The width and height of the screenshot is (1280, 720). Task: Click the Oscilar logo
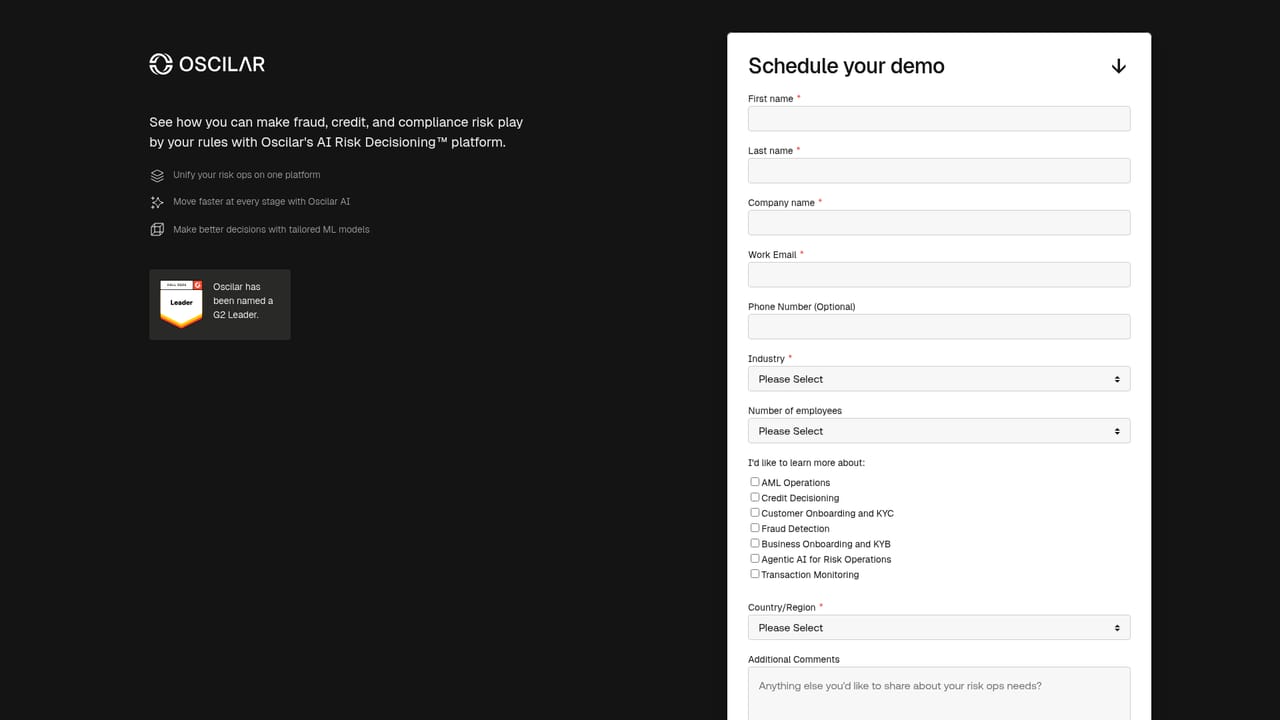coord(207,64)
